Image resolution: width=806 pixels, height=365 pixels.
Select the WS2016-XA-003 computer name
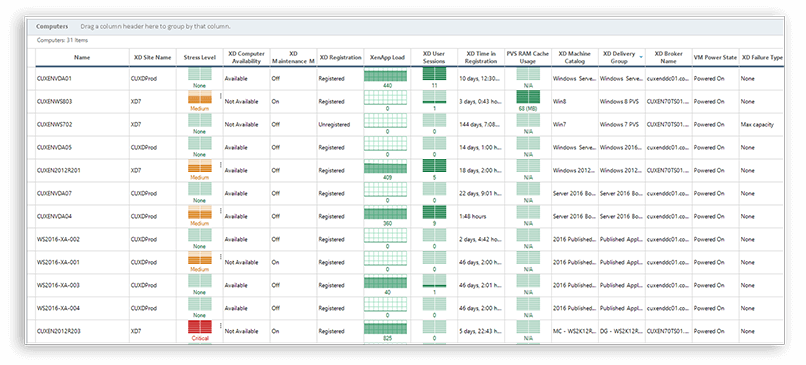click(x=58, y=285)
